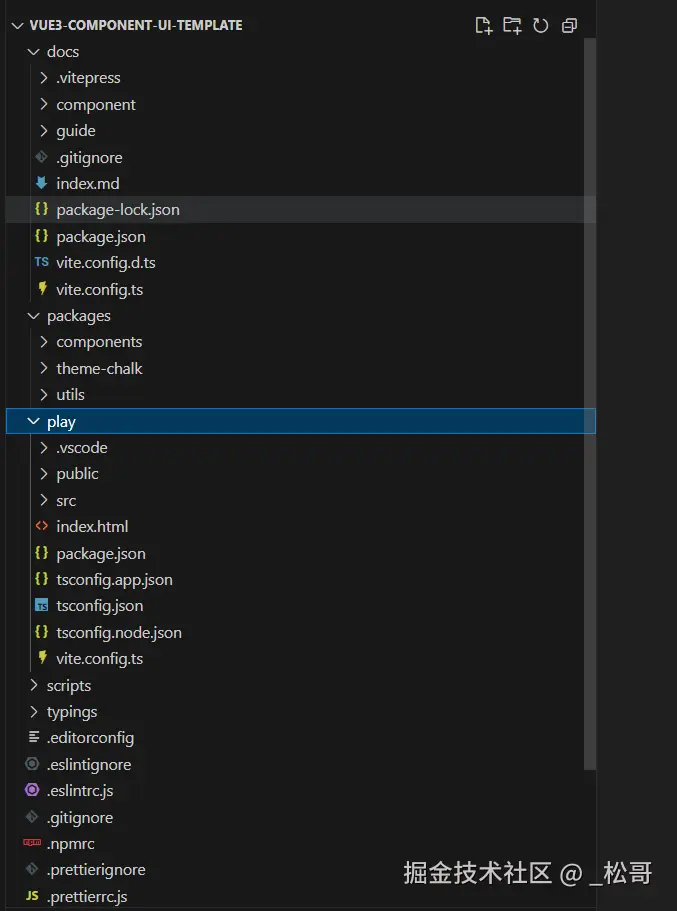
Task: Click the index.html file icon
Action: [41, 527]
